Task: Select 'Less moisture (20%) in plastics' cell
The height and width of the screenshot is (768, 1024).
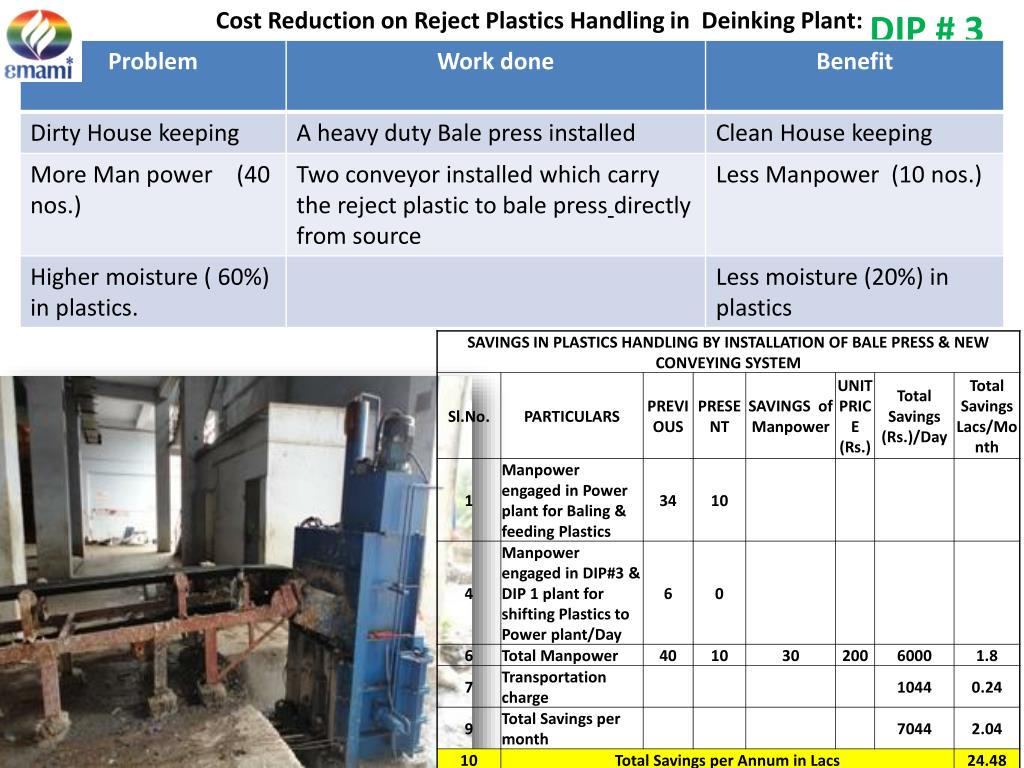Action: click(854, 291)
